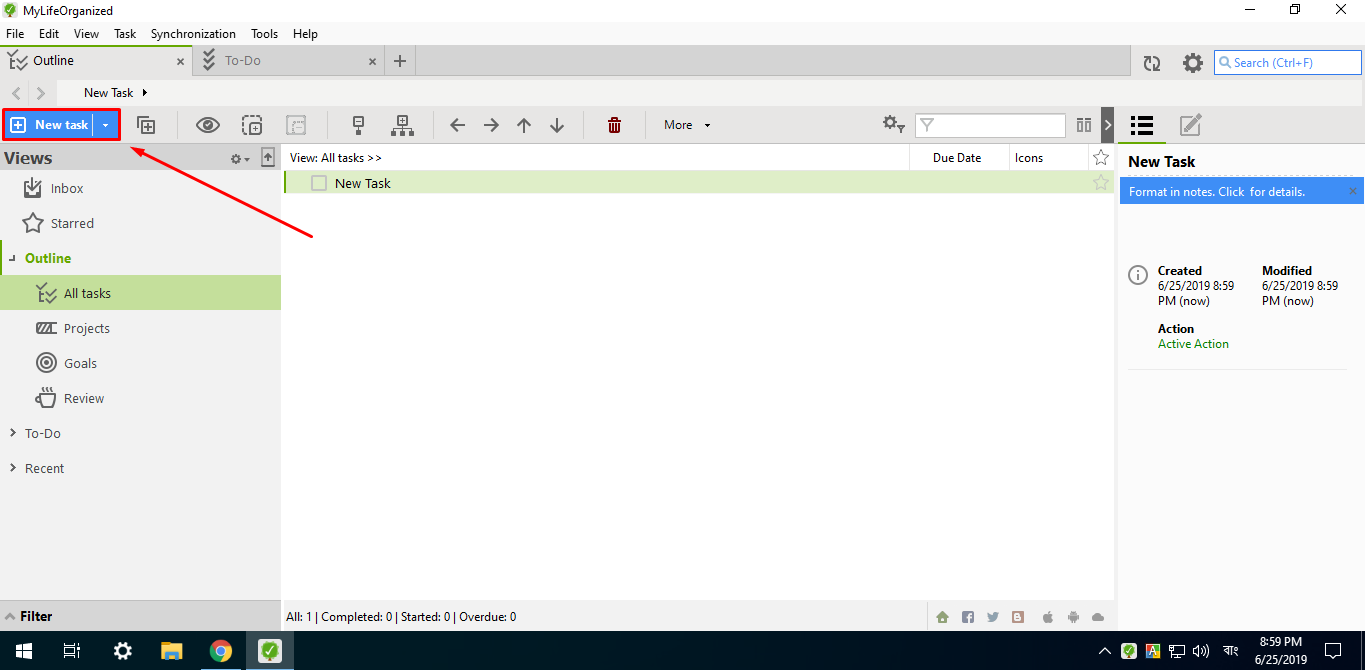Switch to the notes edit tab
This screenshot has height=670, width=1365.
pyautogui.click(x=1190, y=125)
